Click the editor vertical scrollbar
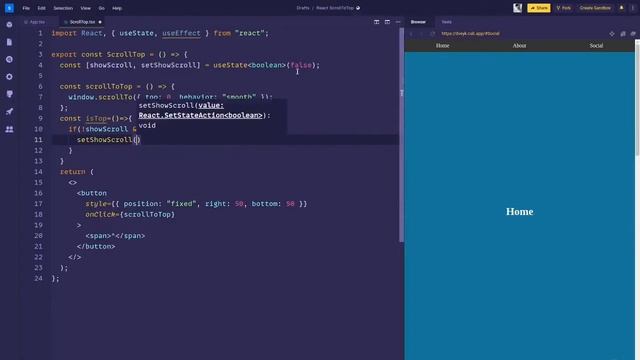 point(401,135)
